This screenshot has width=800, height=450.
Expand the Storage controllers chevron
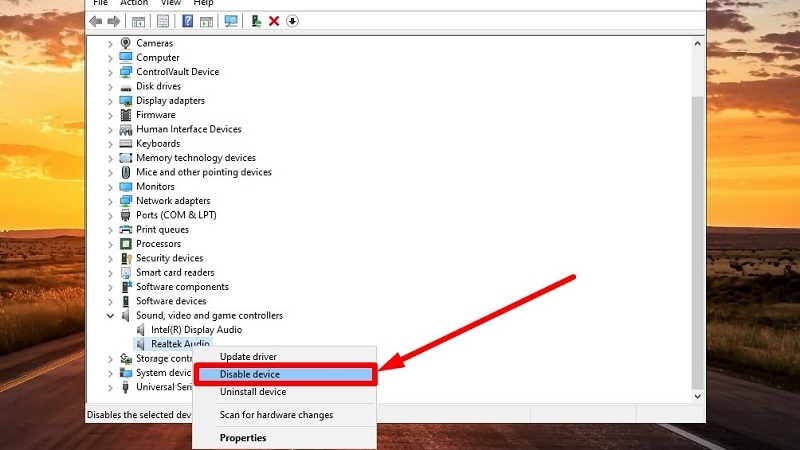[110, 359]
